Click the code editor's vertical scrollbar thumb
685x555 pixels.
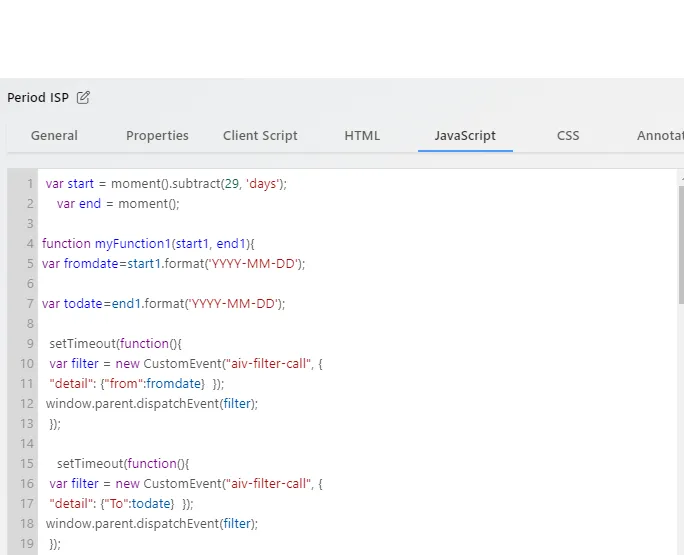pyautogui.click(x=681, y=245)
